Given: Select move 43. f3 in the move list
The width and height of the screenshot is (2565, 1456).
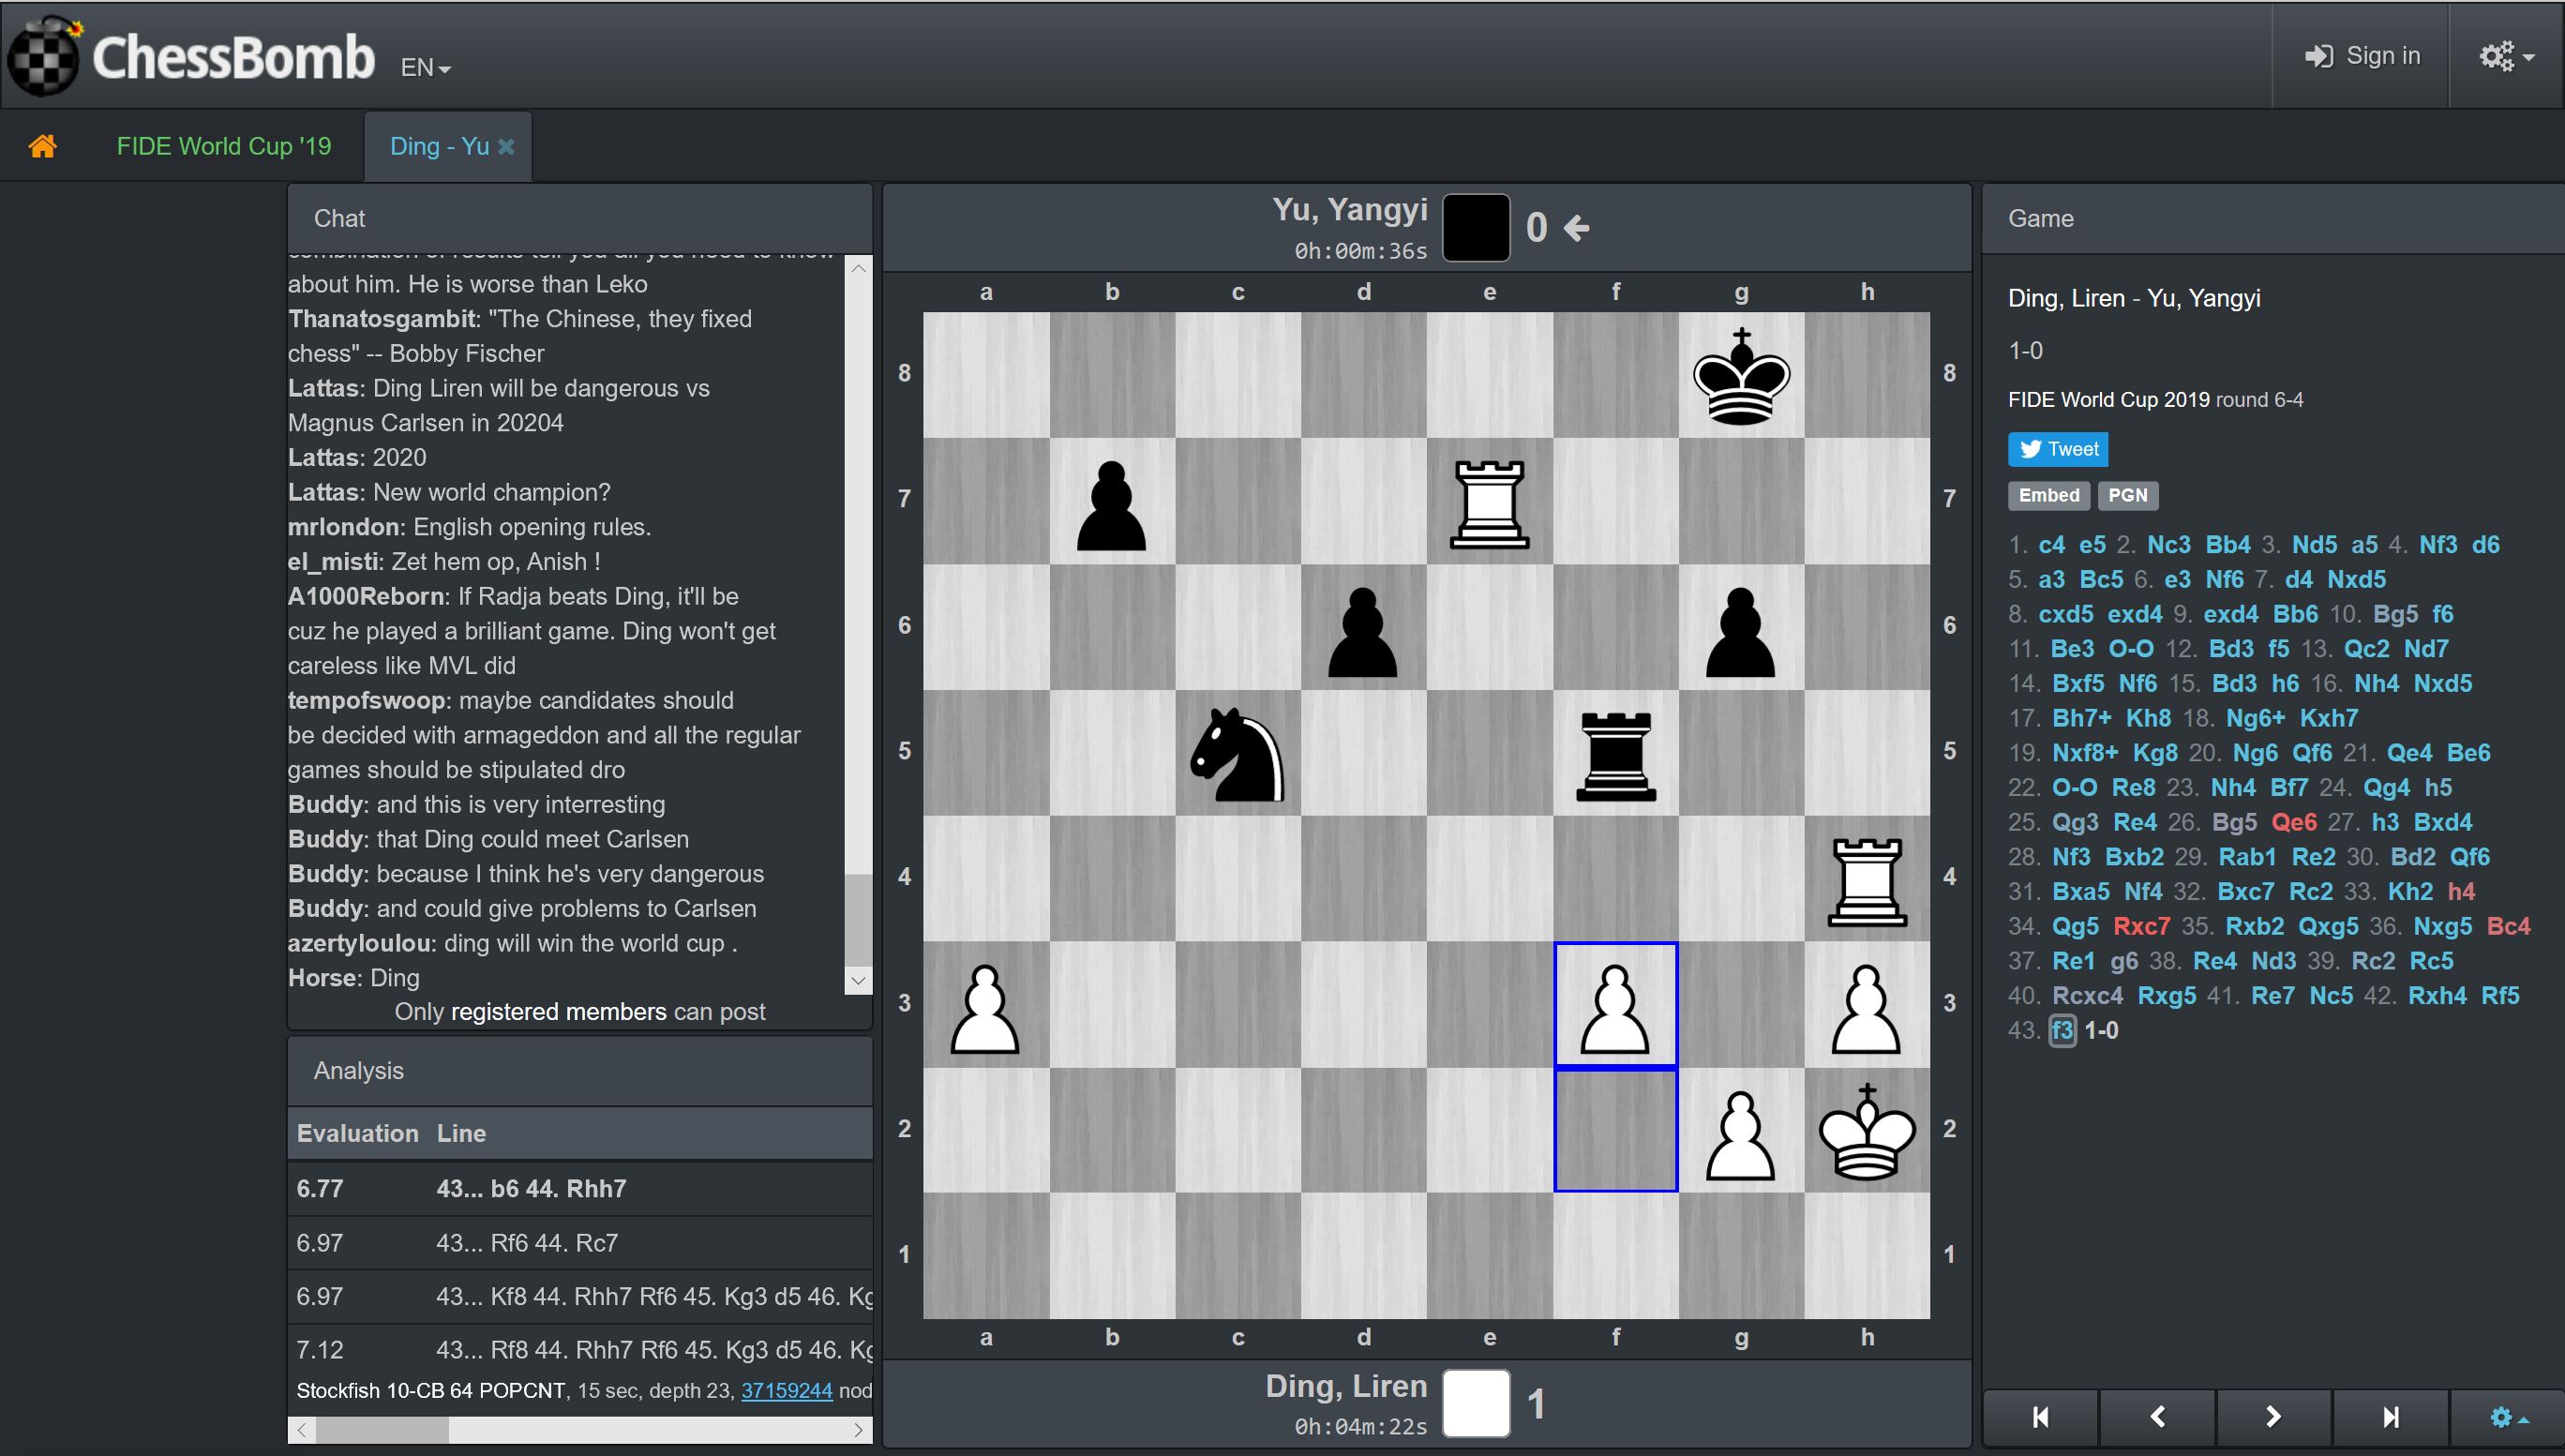Looking at the screenshot, I should point(2062,1030).
